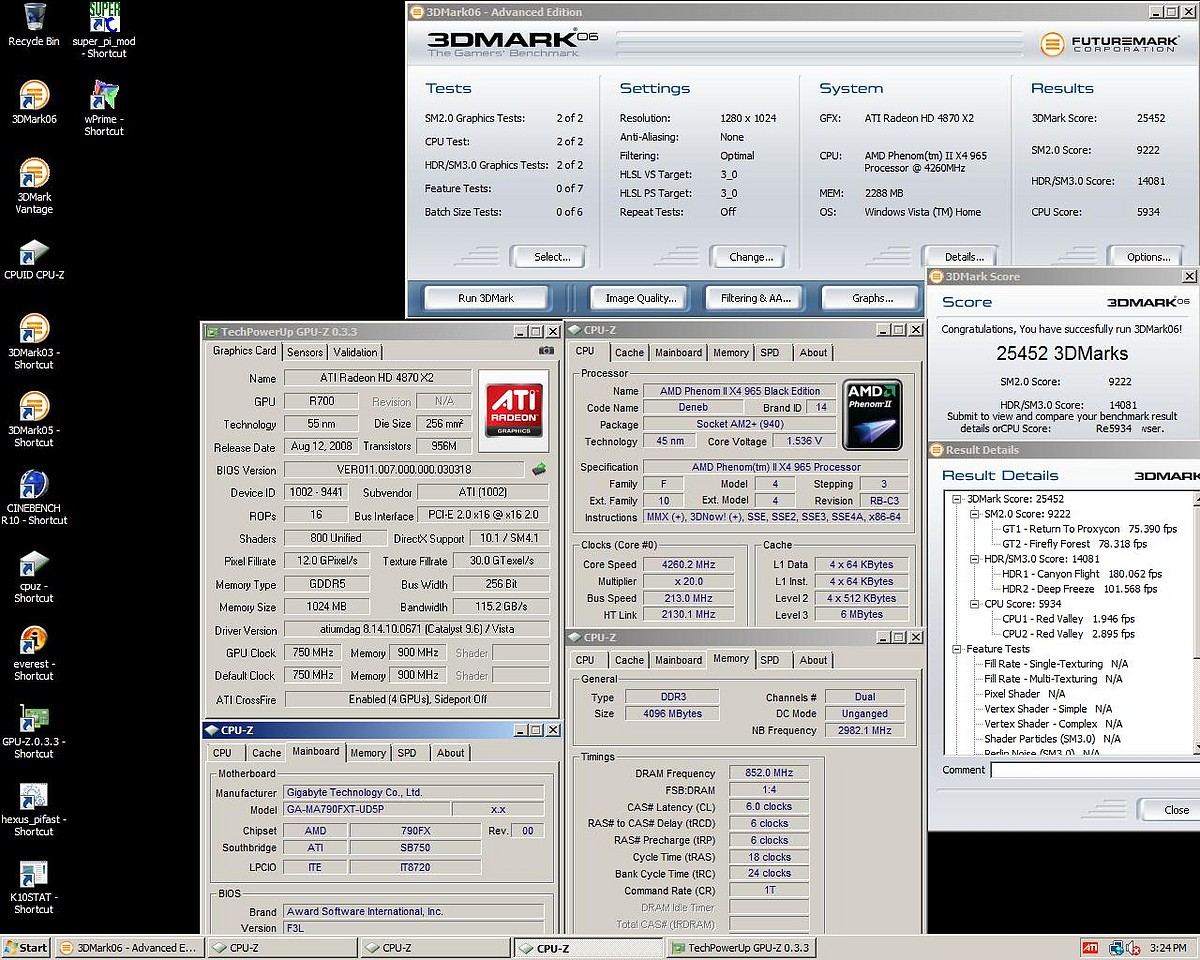This screenshot has width=1200, height=960.
Task: Select 'HDR1 - Canyon Flight' result row
Action: (x=1081, y=574)
